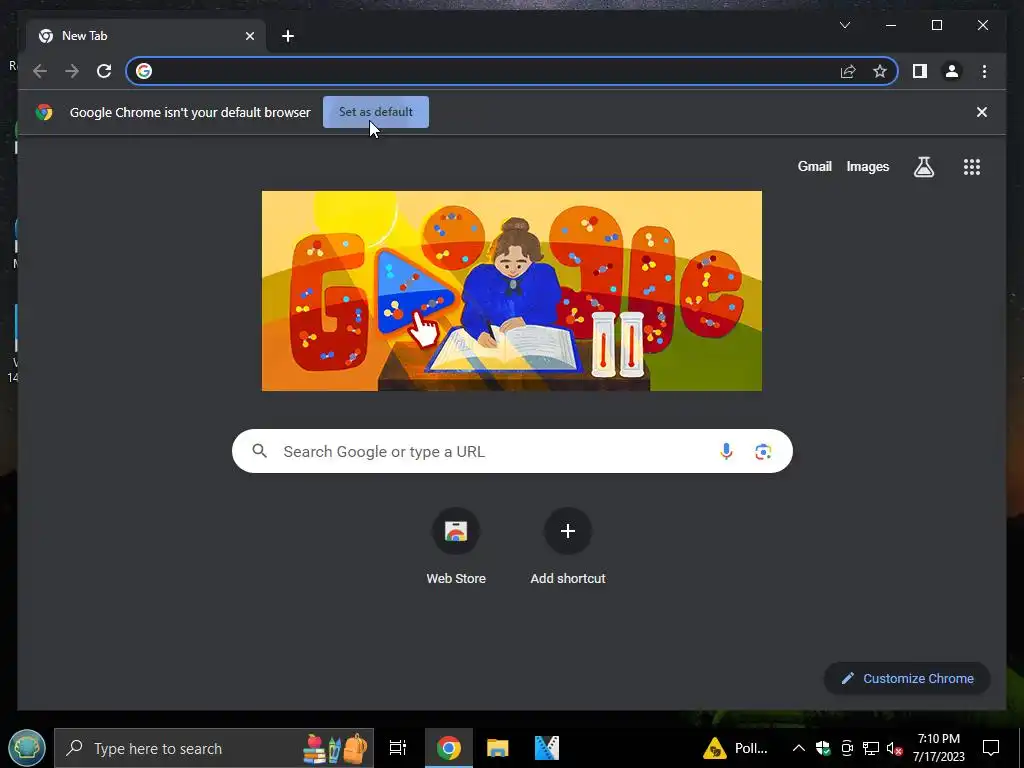Screen dimensions: 1024x768
Task: Click the muted volume tray icon
Action: tap(895, 748)
